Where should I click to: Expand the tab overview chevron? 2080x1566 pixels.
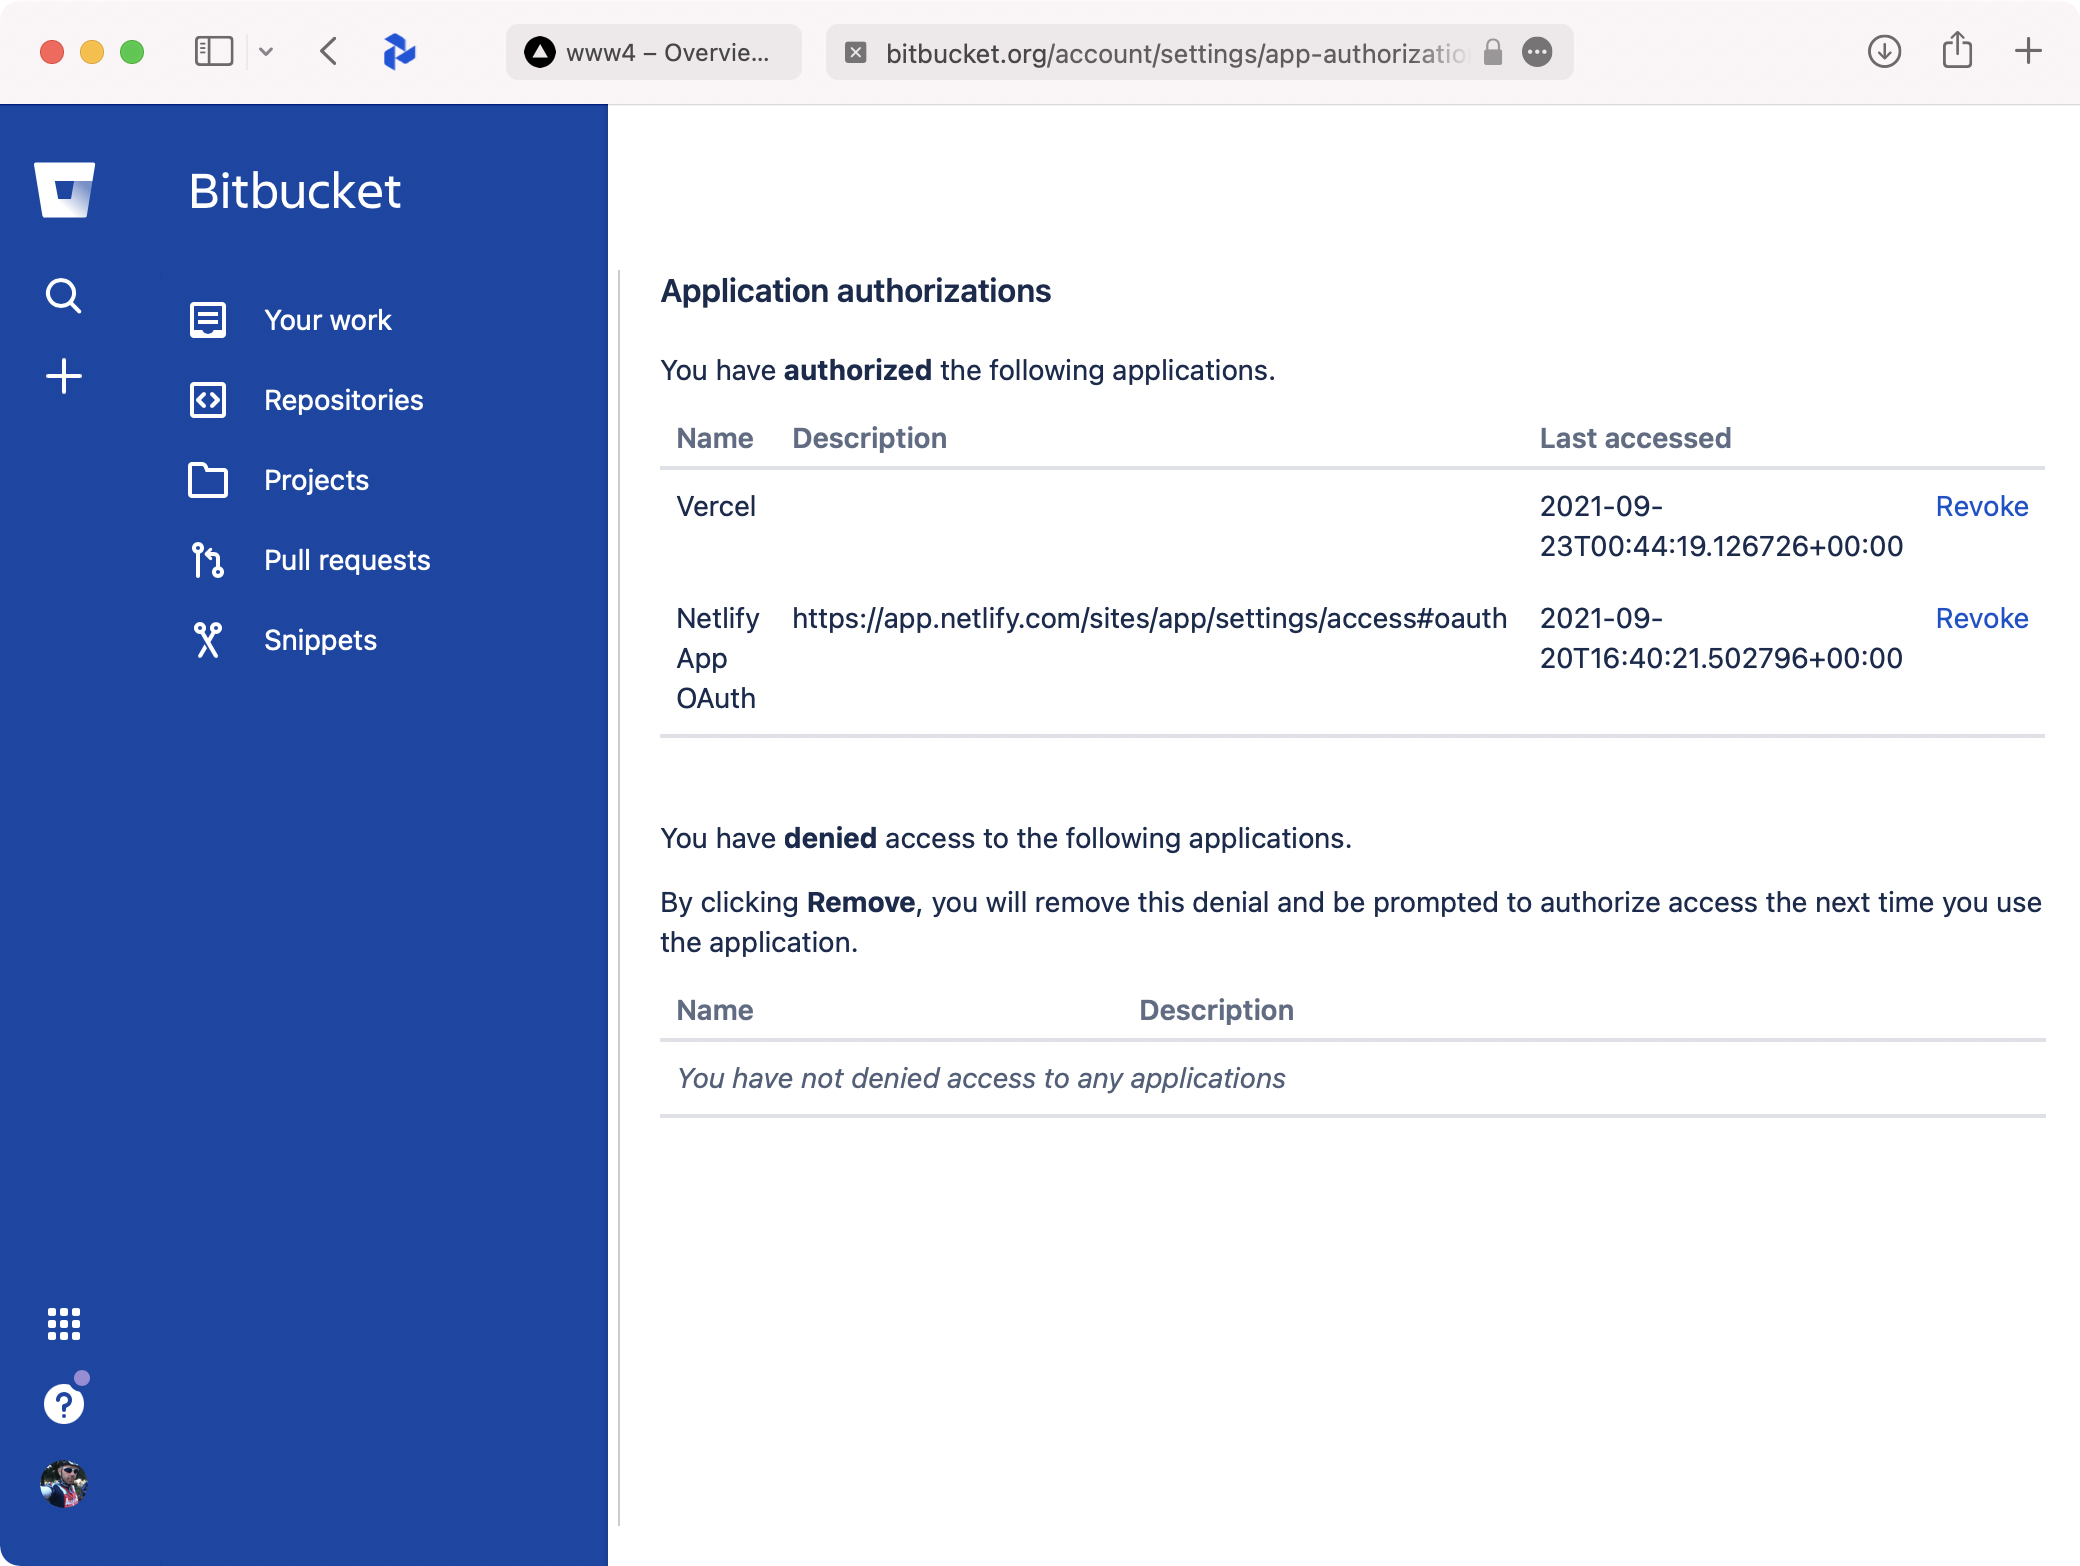pos(266,52)
